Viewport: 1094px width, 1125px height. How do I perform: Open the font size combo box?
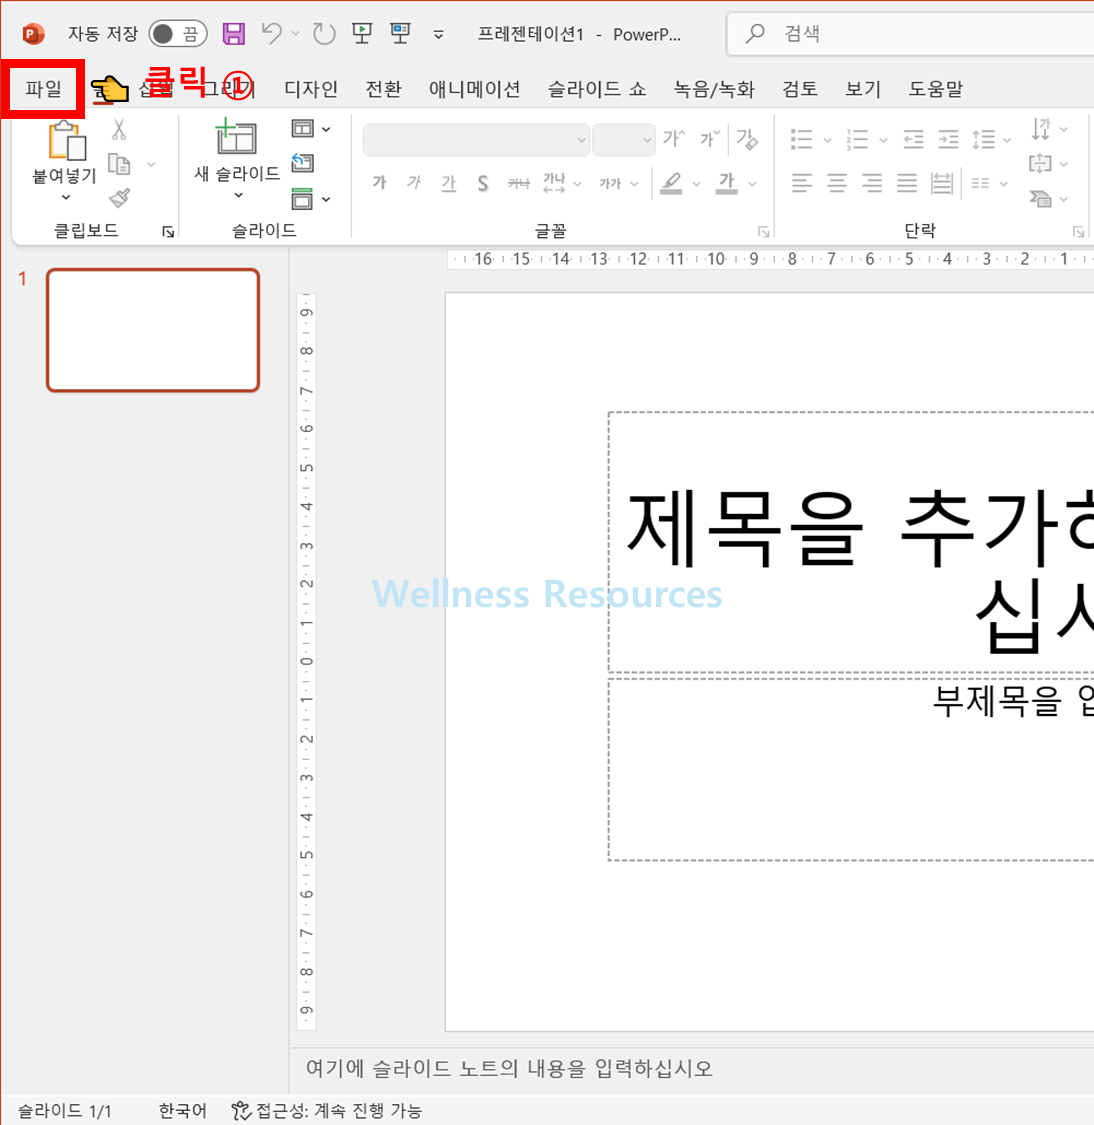623,140
